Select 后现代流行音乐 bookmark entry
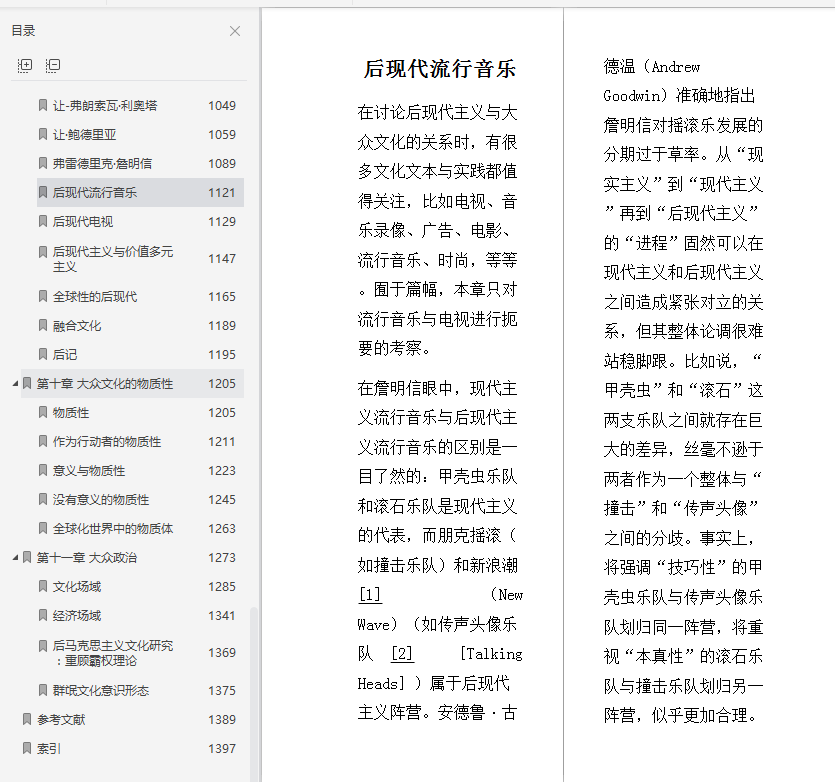This screenshot has height=782, width=835. (x=141, y=192)
